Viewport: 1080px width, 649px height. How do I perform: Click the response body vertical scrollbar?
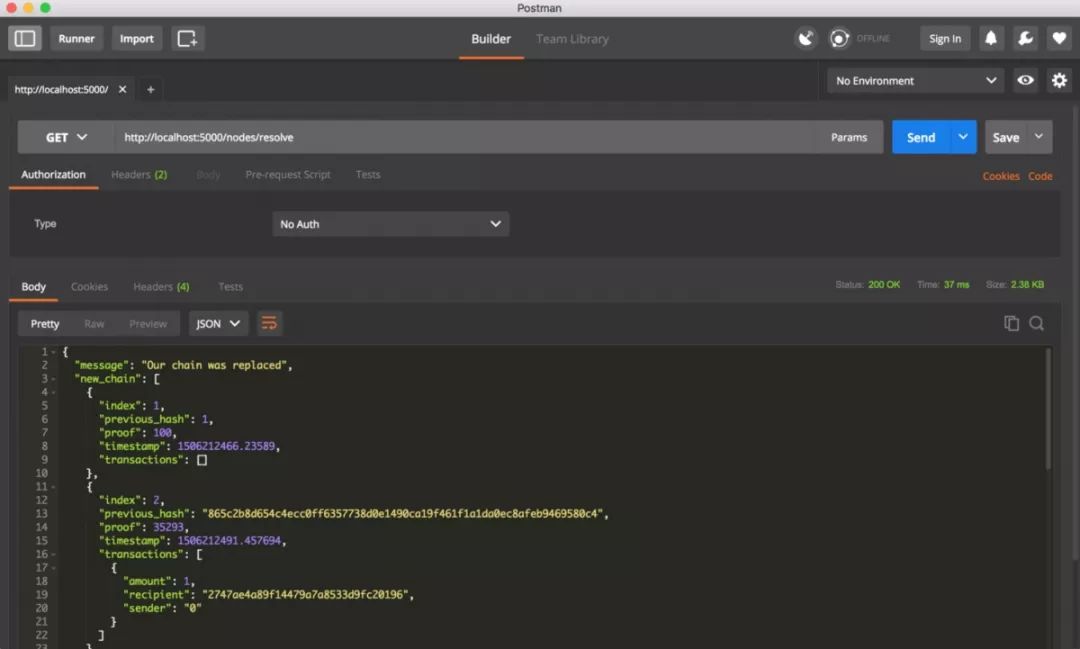[1048, 409]
